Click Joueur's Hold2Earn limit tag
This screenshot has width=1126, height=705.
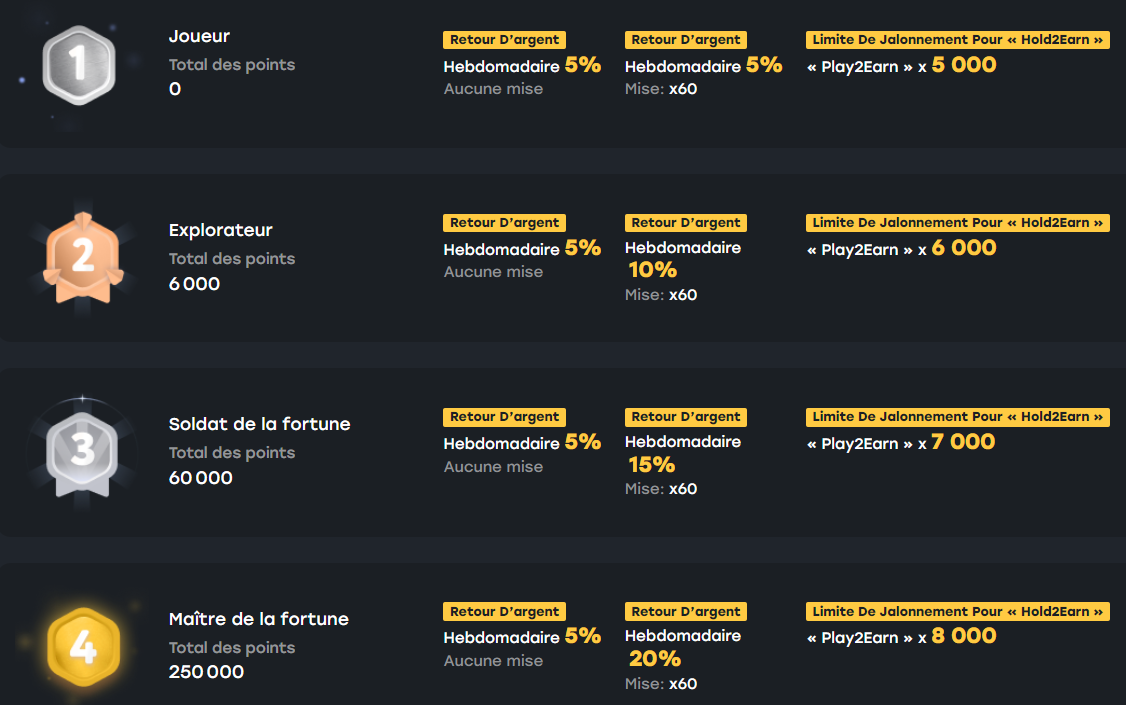[x=957, y=40]
